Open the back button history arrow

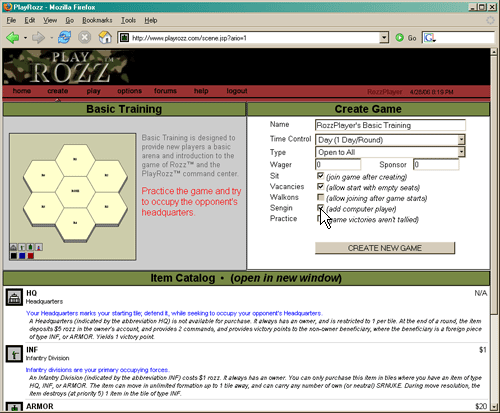(25, 38)
